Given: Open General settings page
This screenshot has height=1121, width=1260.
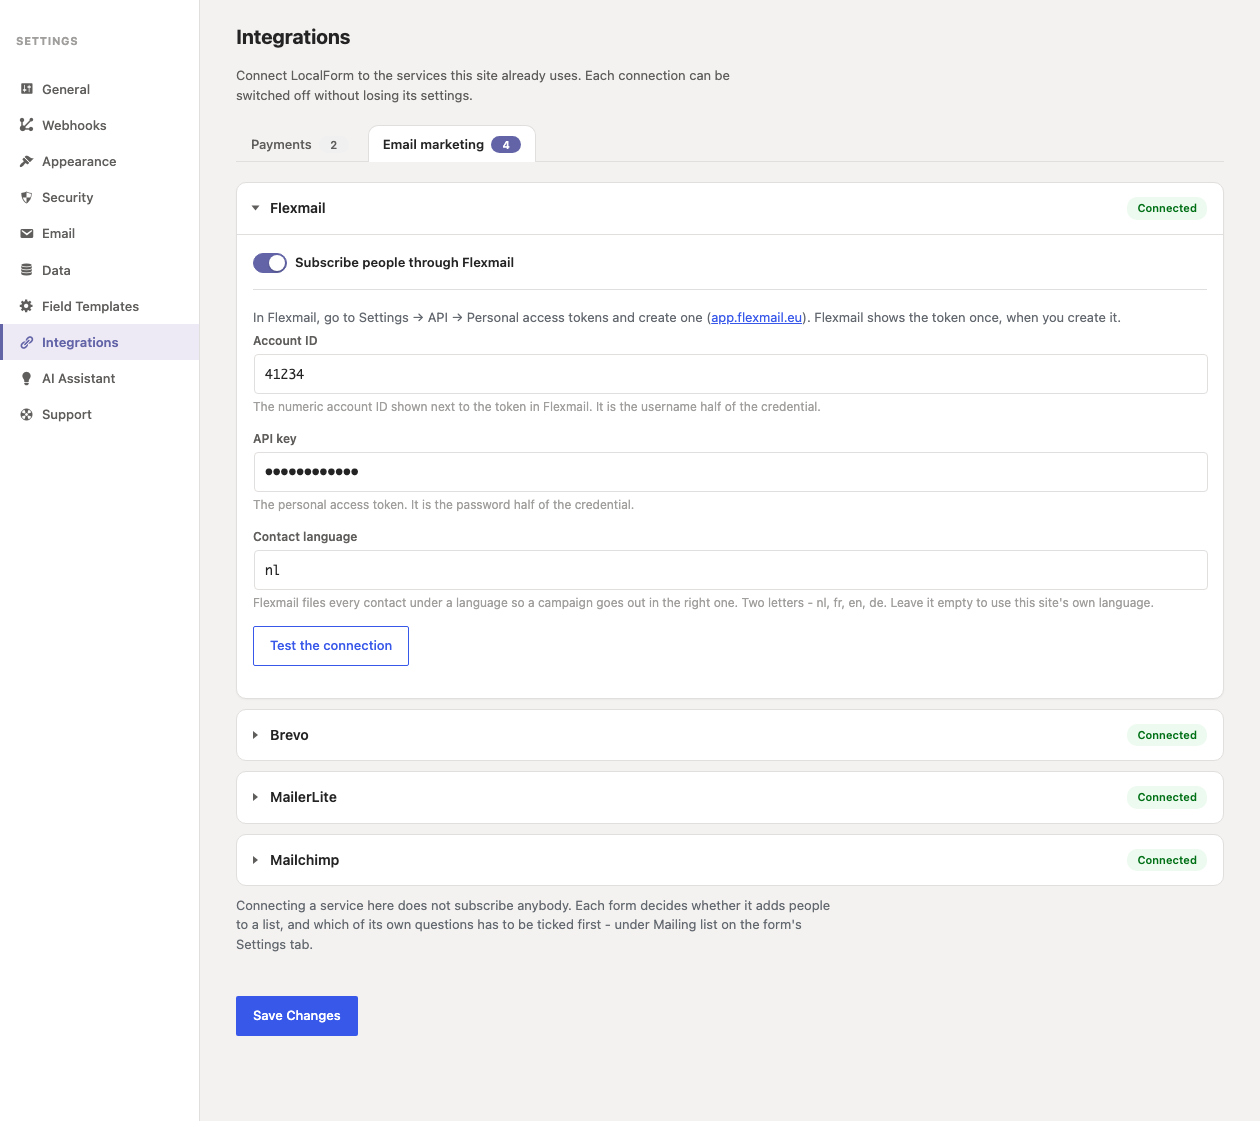Looking at the screenshot, I should pyautogui.click(x=100, y=89).
